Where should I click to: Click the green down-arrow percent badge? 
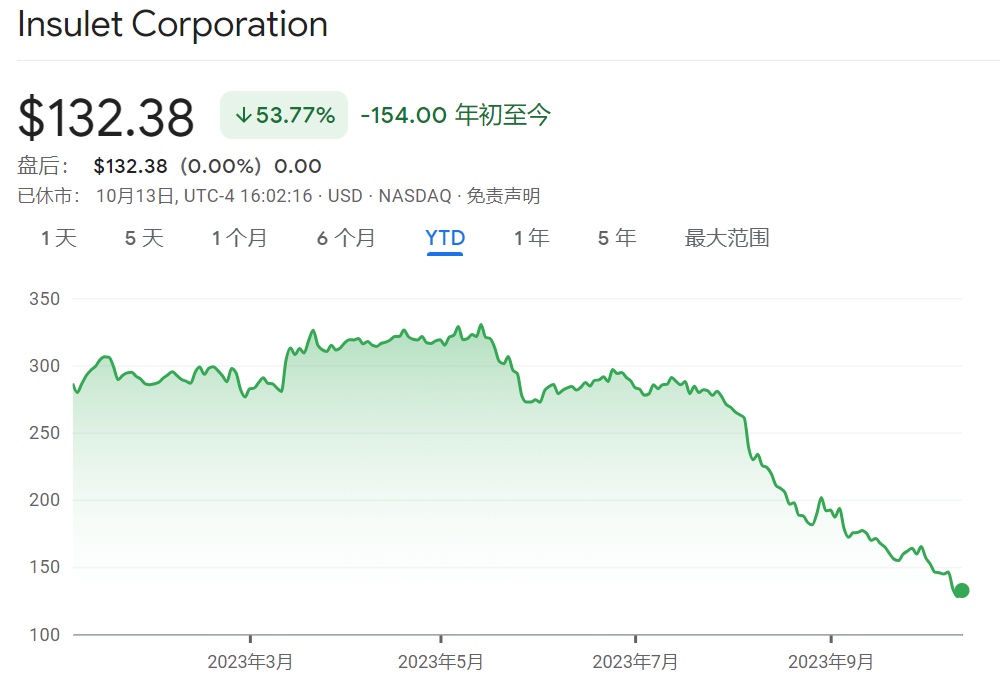pos(284,115)
